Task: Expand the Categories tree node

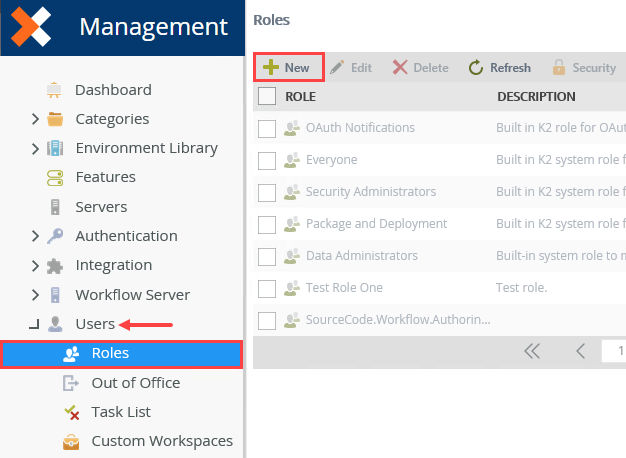Action: click(35, 119)
